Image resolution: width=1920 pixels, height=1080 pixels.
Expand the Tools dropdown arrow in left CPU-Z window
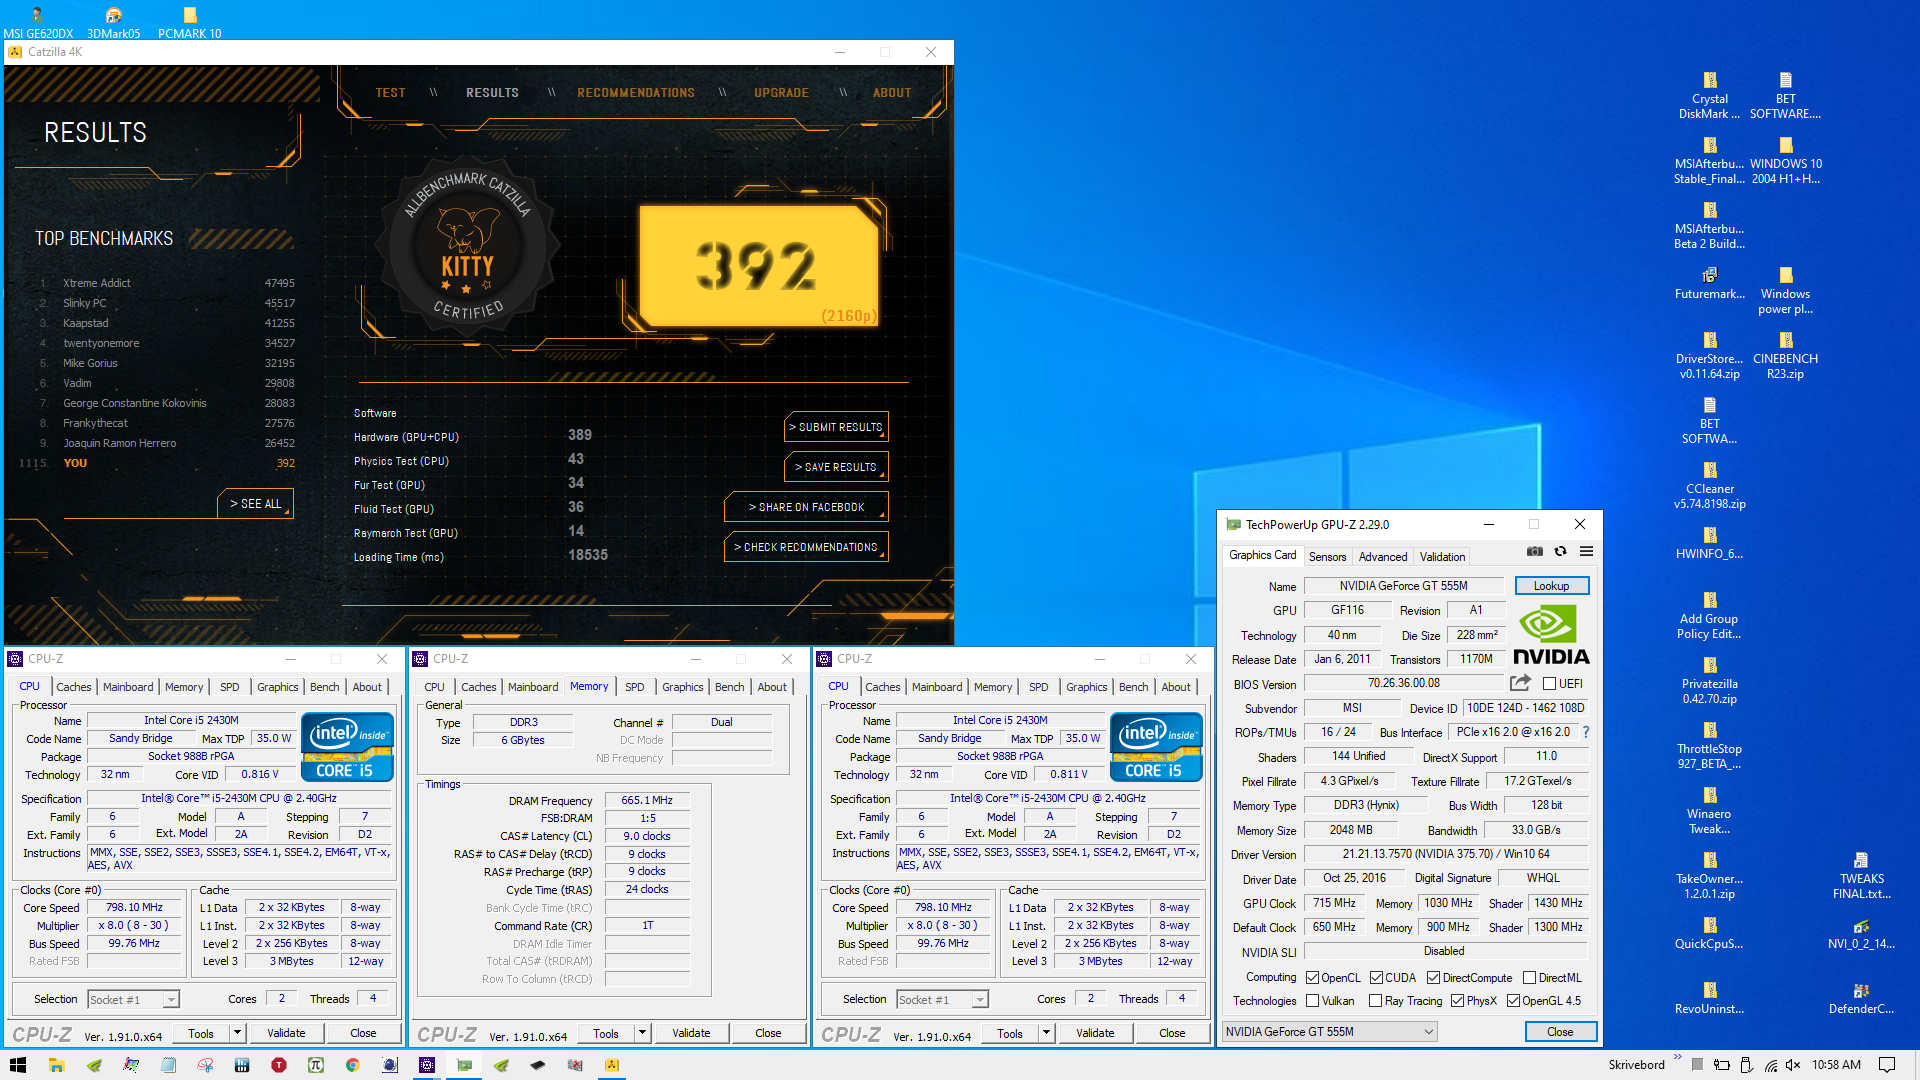point(237,1033)
